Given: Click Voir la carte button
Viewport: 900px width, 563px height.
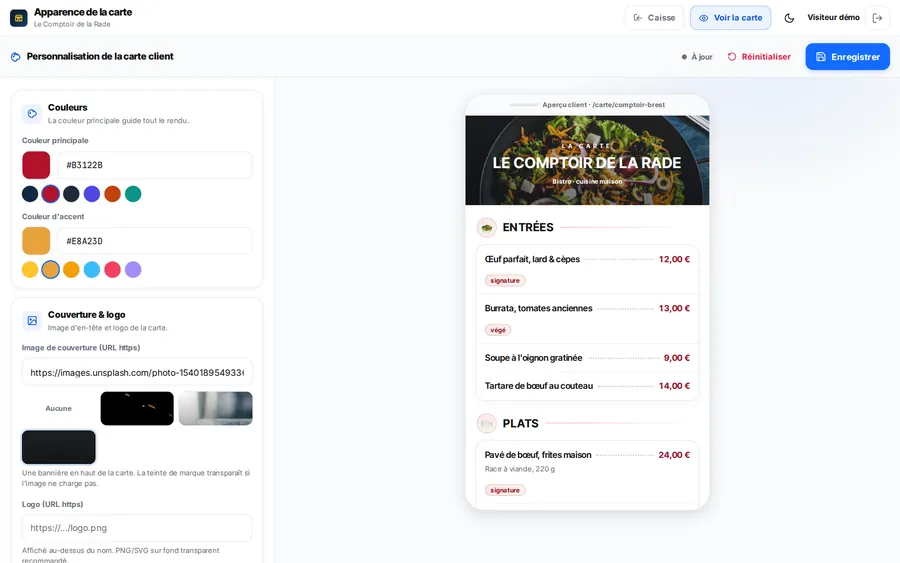Looking at the screenshot, I should [x=730, y=18].
